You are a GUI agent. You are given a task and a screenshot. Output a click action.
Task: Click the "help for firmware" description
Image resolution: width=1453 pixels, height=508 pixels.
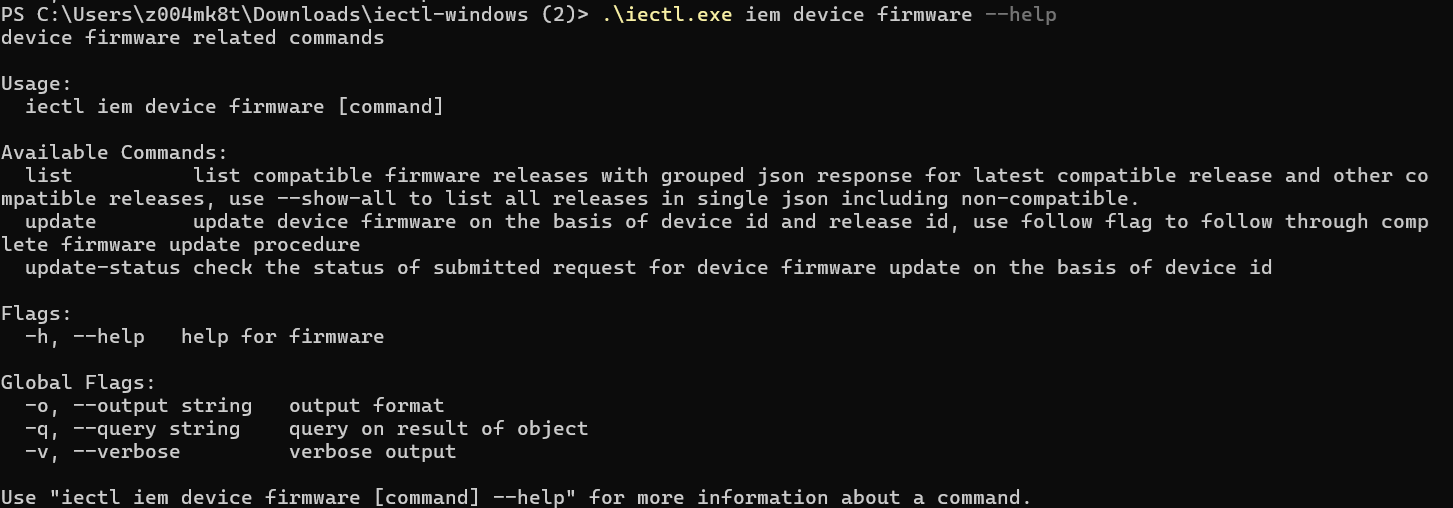coord(282,337)
